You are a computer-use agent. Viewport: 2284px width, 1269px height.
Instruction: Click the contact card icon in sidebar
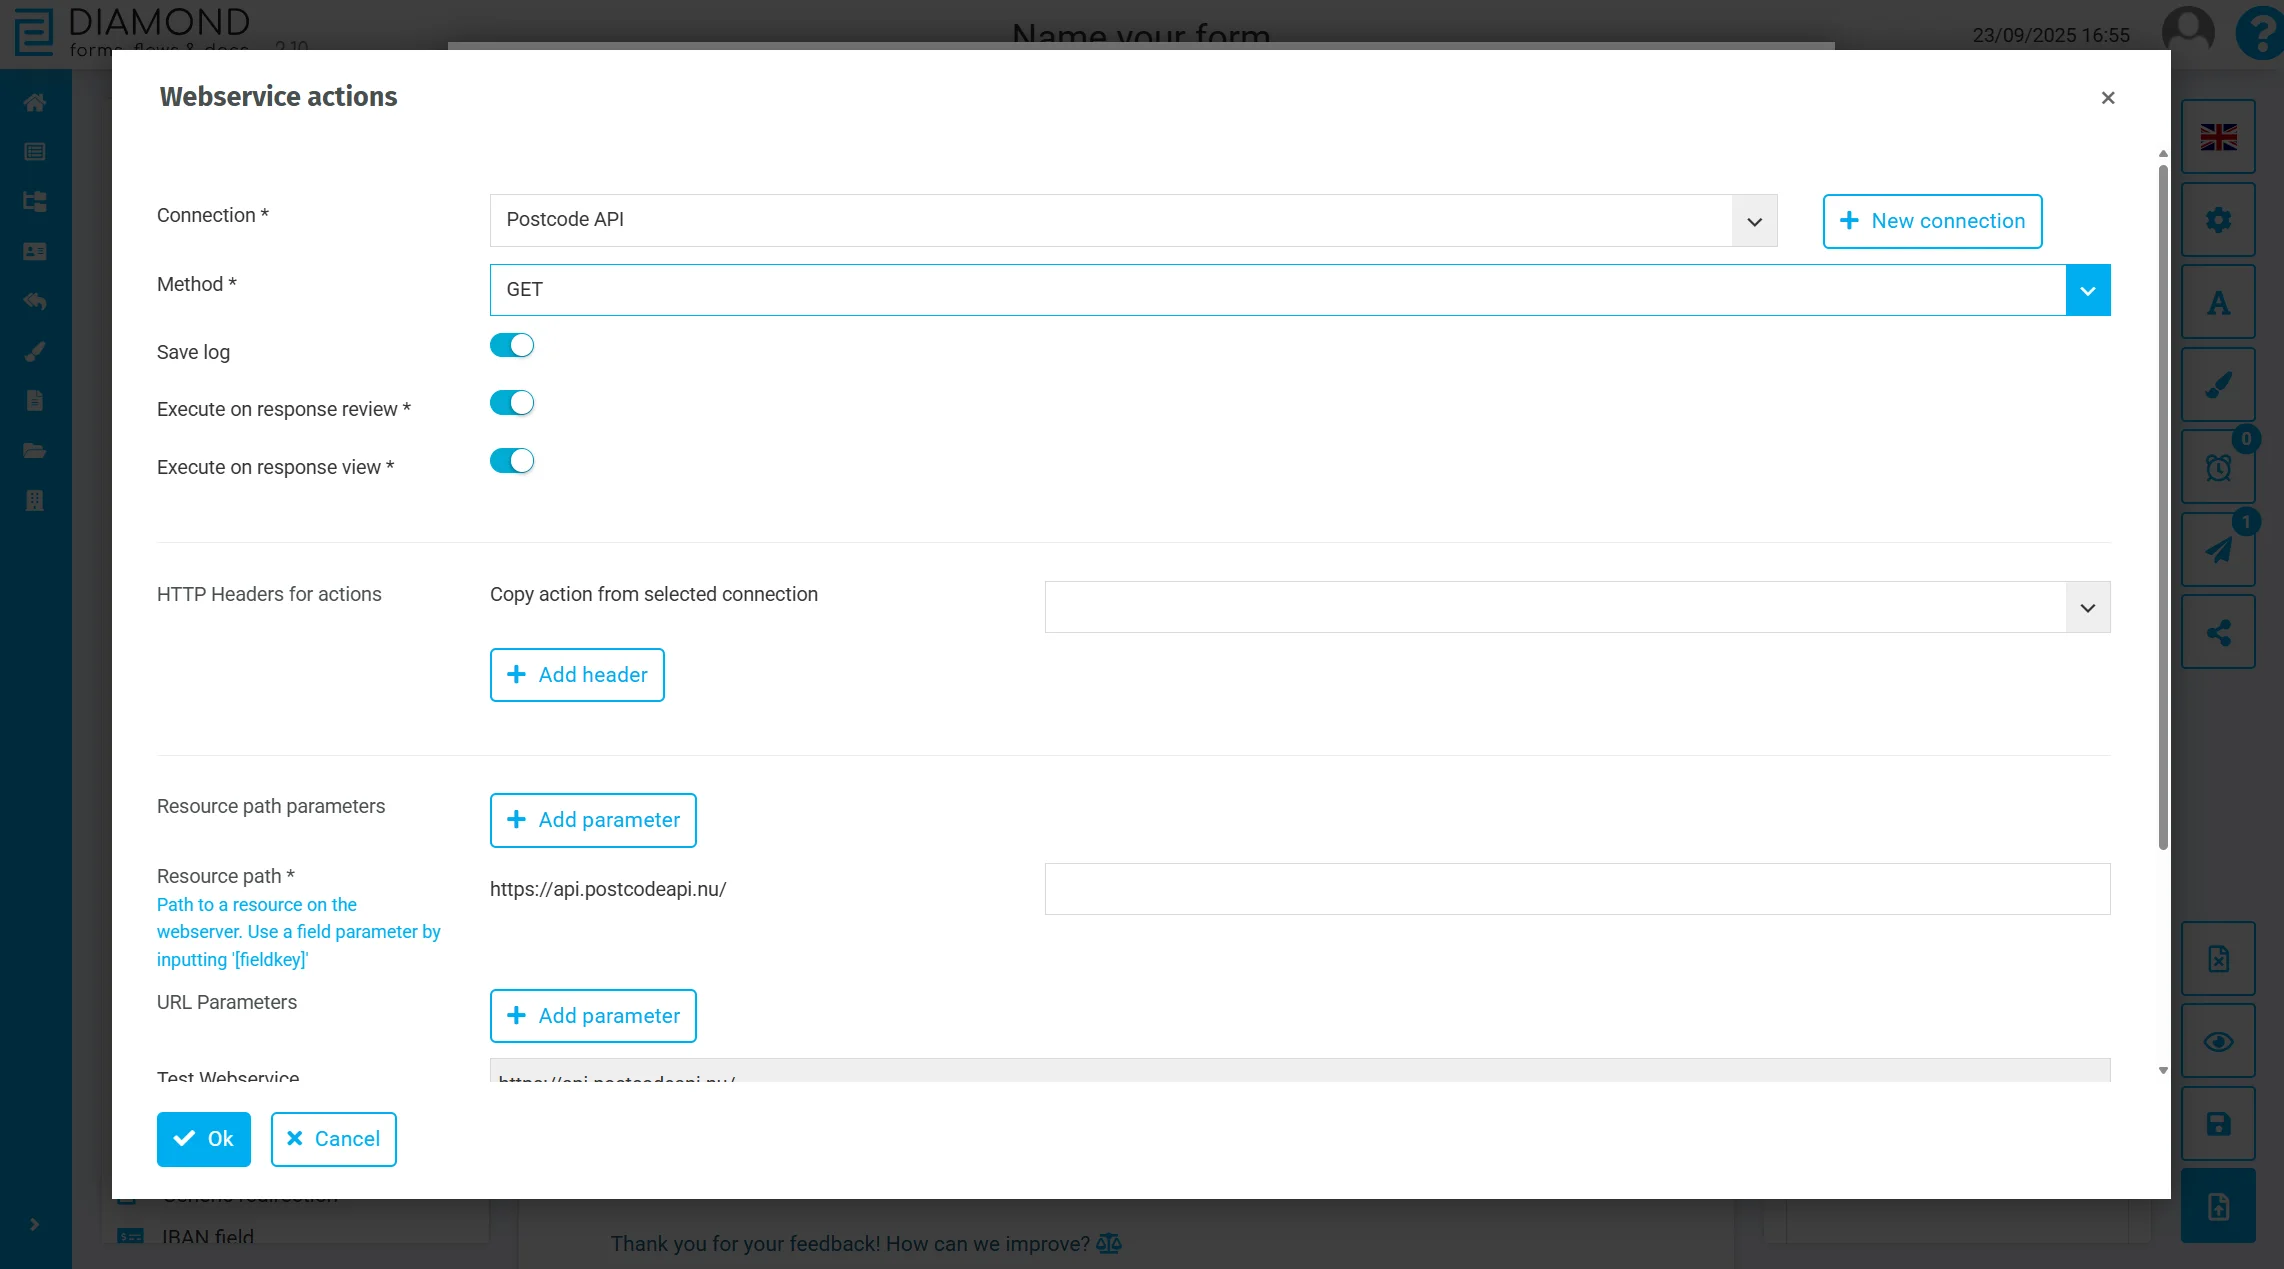point(34,251)
